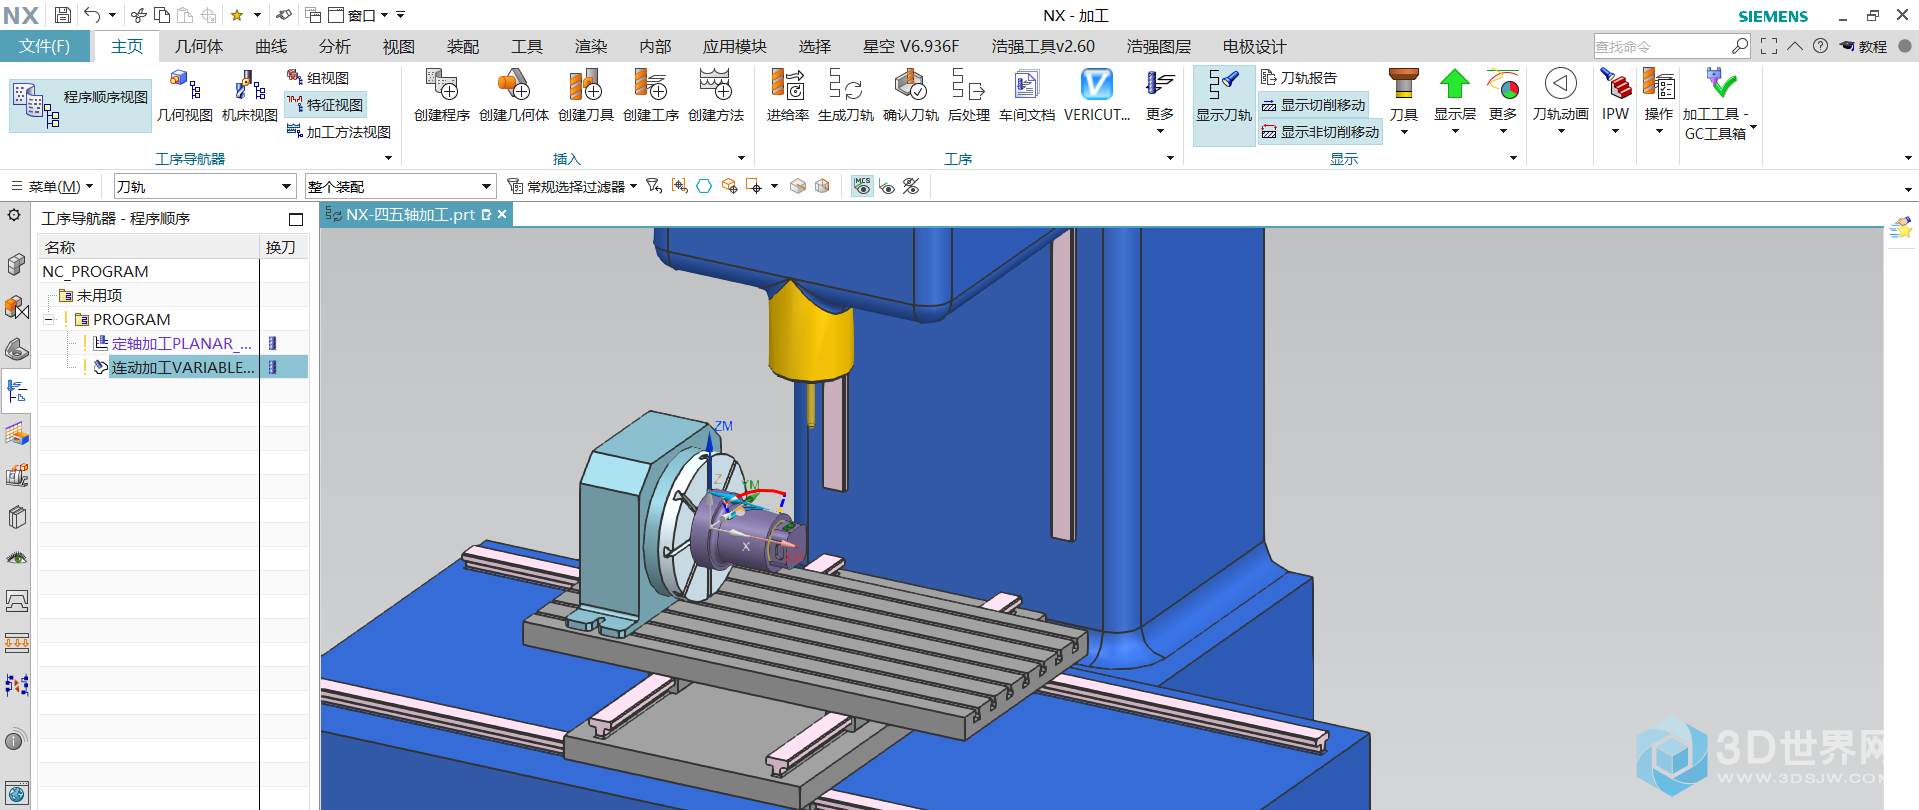Toggle the crossed-out eye hide button
The width and height of the screenshot is (1919, 810).
tap(911, 186)
